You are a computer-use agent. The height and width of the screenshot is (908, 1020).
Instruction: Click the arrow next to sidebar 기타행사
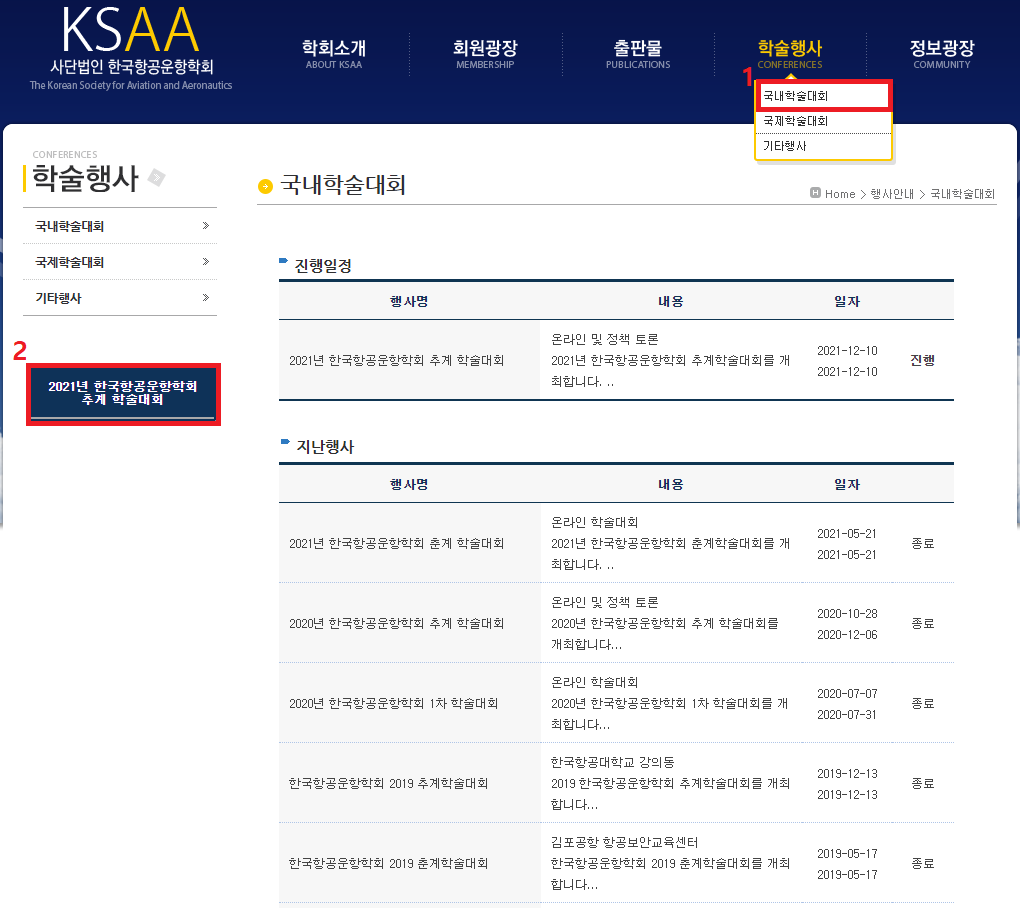(206, 297)
